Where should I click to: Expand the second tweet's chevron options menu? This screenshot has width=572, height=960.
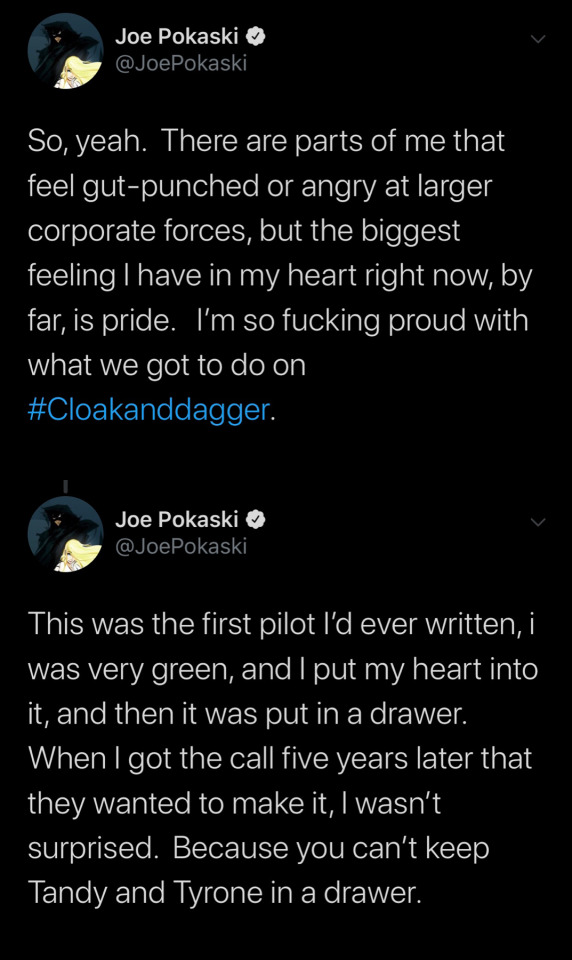(537, 522)
